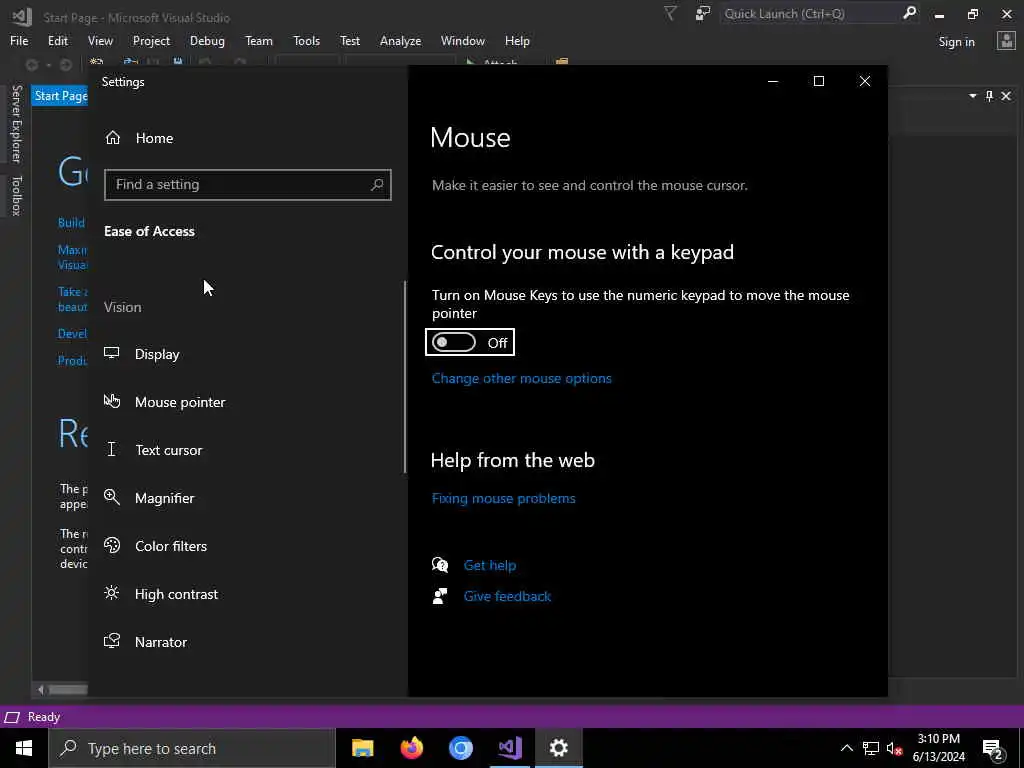The height and width of the screenshot is (768, 1024).
Task: Click the Visual Studio feedback icon
Action: coord(702,13)
